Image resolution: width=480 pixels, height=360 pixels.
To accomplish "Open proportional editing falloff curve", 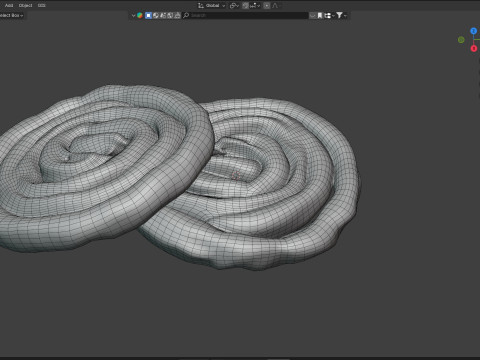I will [276, 5].
